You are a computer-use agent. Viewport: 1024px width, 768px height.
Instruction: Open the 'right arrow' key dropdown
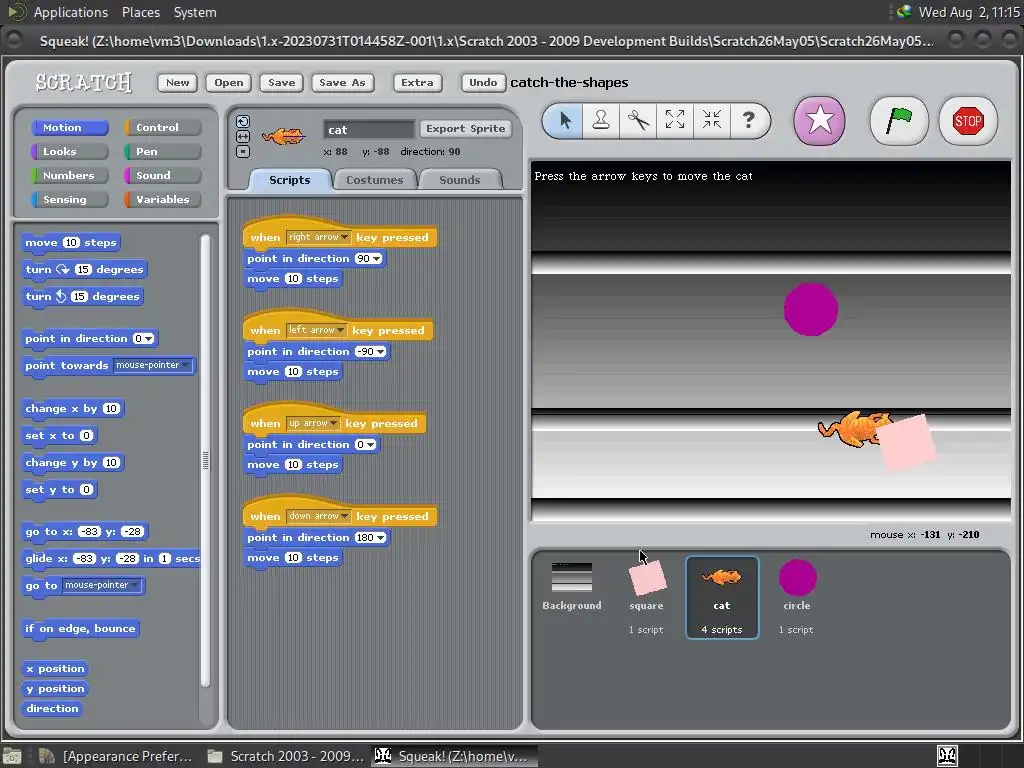click(318, 238)
